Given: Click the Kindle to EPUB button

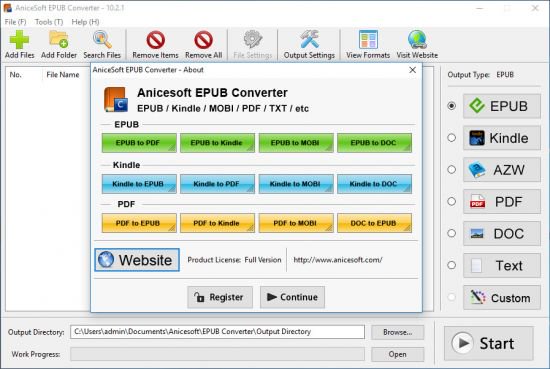Looking at the screenshot, I should pyautogui.click(x=139, y=184).
